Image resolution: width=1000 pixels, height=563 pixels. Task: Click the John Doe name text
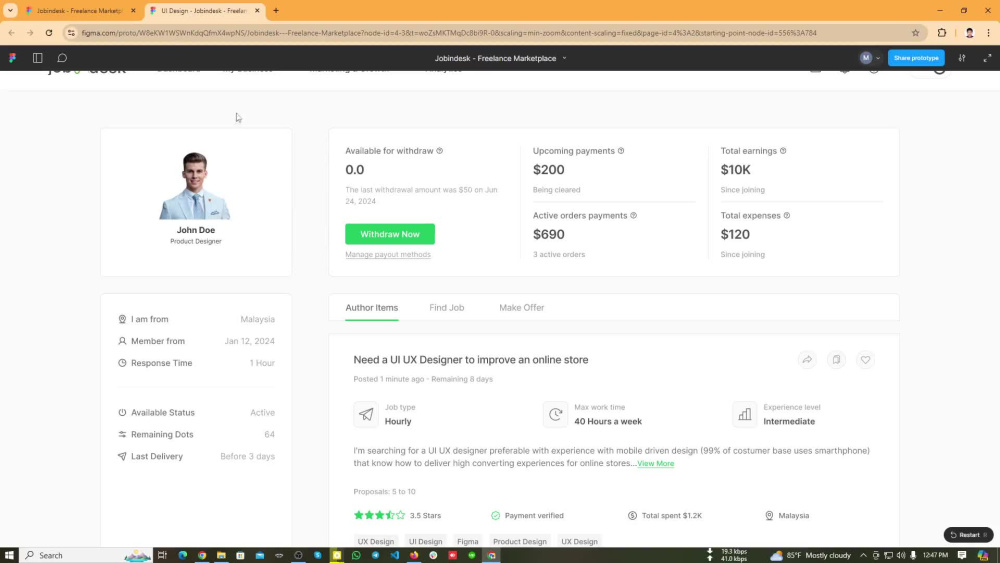[196, 230]
